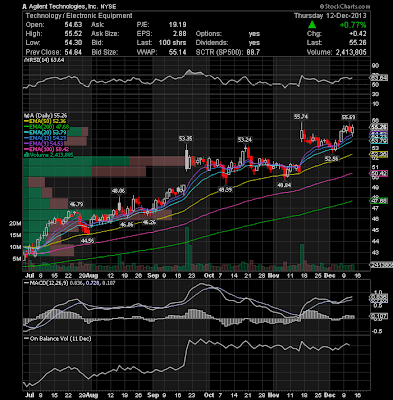Click the blue EMA(13) legend entry
The width and height of the screenshot is (393, 400).
tap(46, 138)
